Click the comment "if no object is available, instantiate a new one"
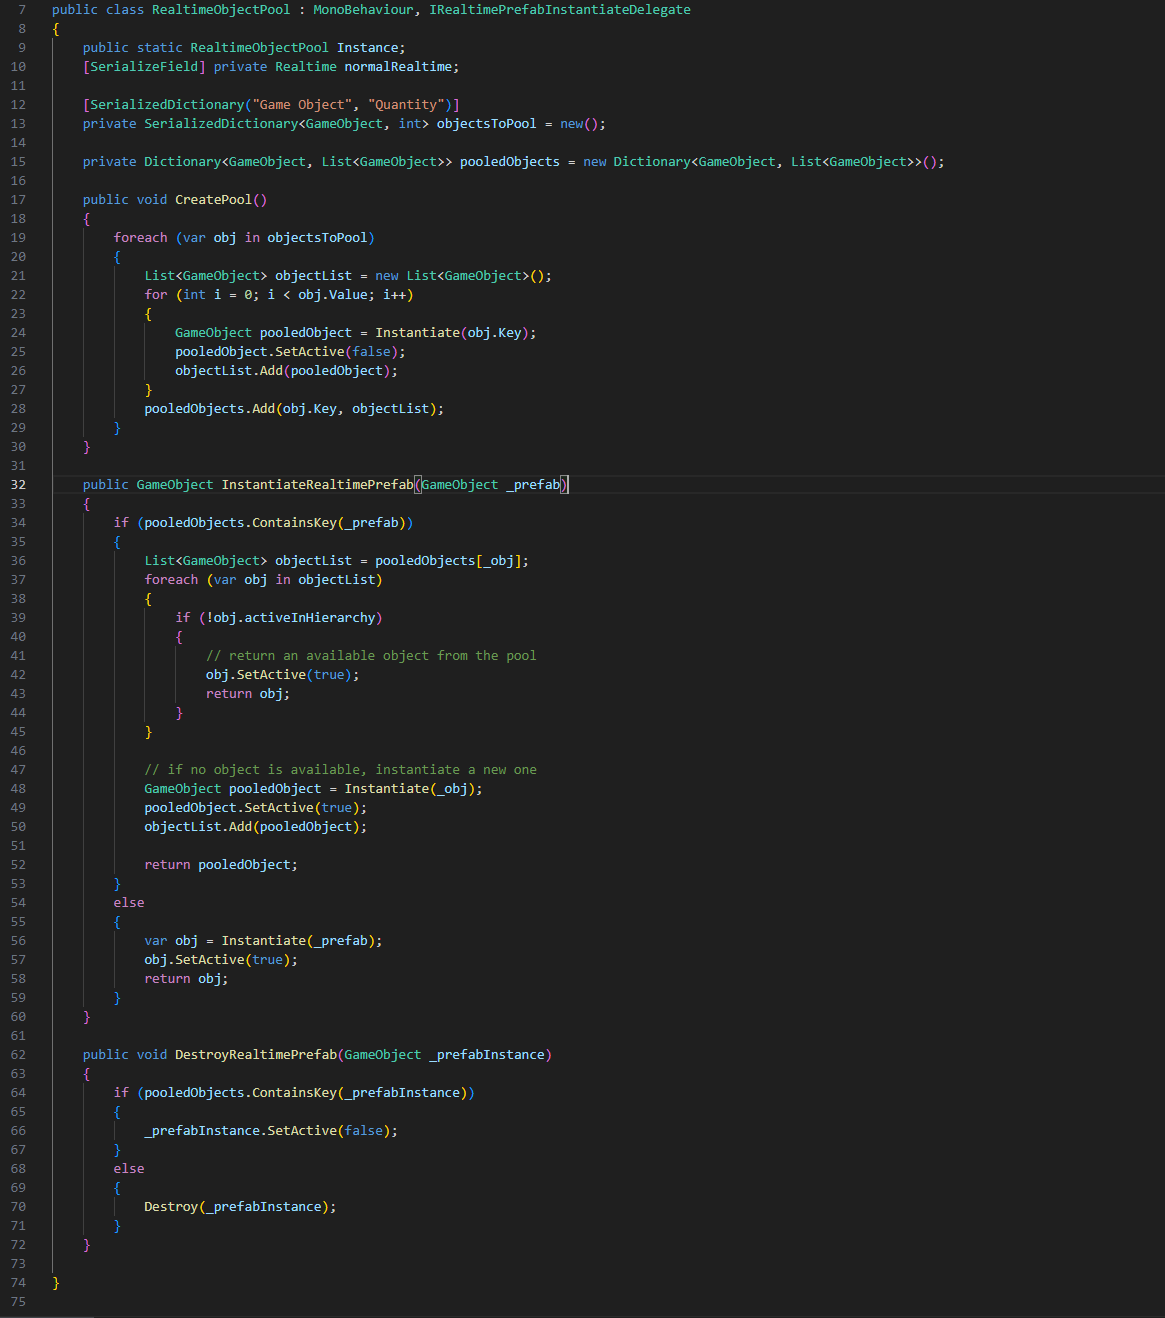The image size is (1165, 1318). [341, 770]
